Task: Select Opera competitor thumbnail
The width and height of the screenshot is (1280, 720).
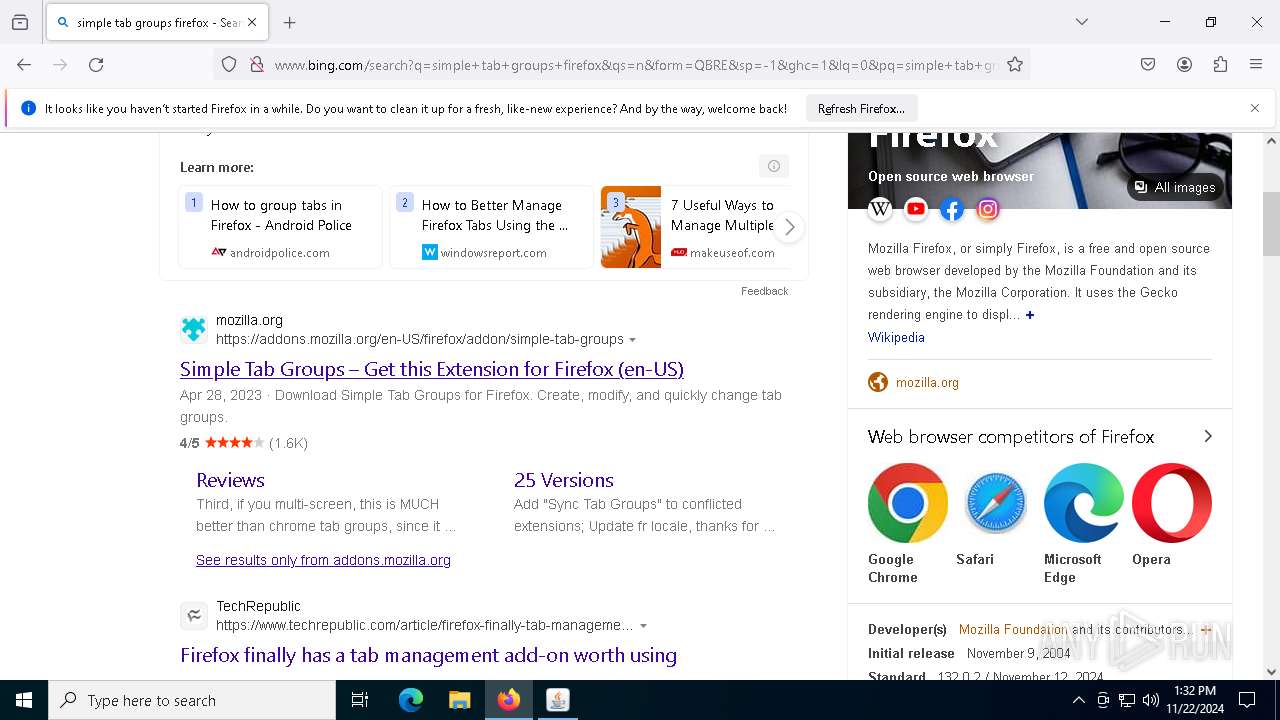Action: [1171, 503]
